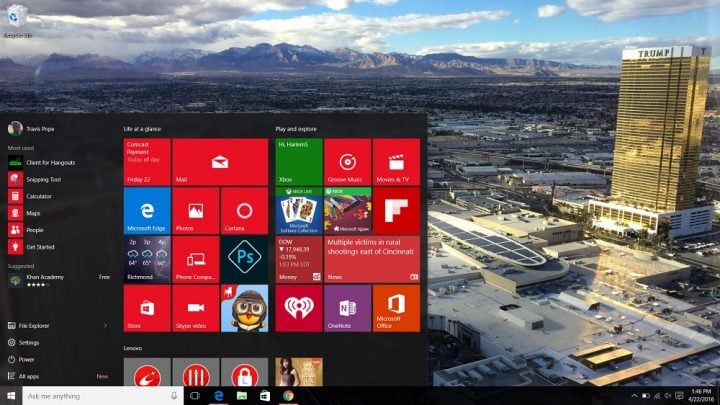
Task: Launch the Microsoft Jigsaw tile
Action: point(348,211)
